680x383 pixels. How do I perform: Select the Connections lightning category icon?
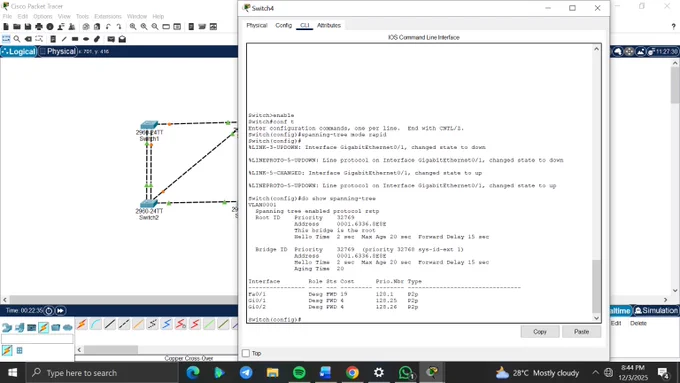point(43,327)
